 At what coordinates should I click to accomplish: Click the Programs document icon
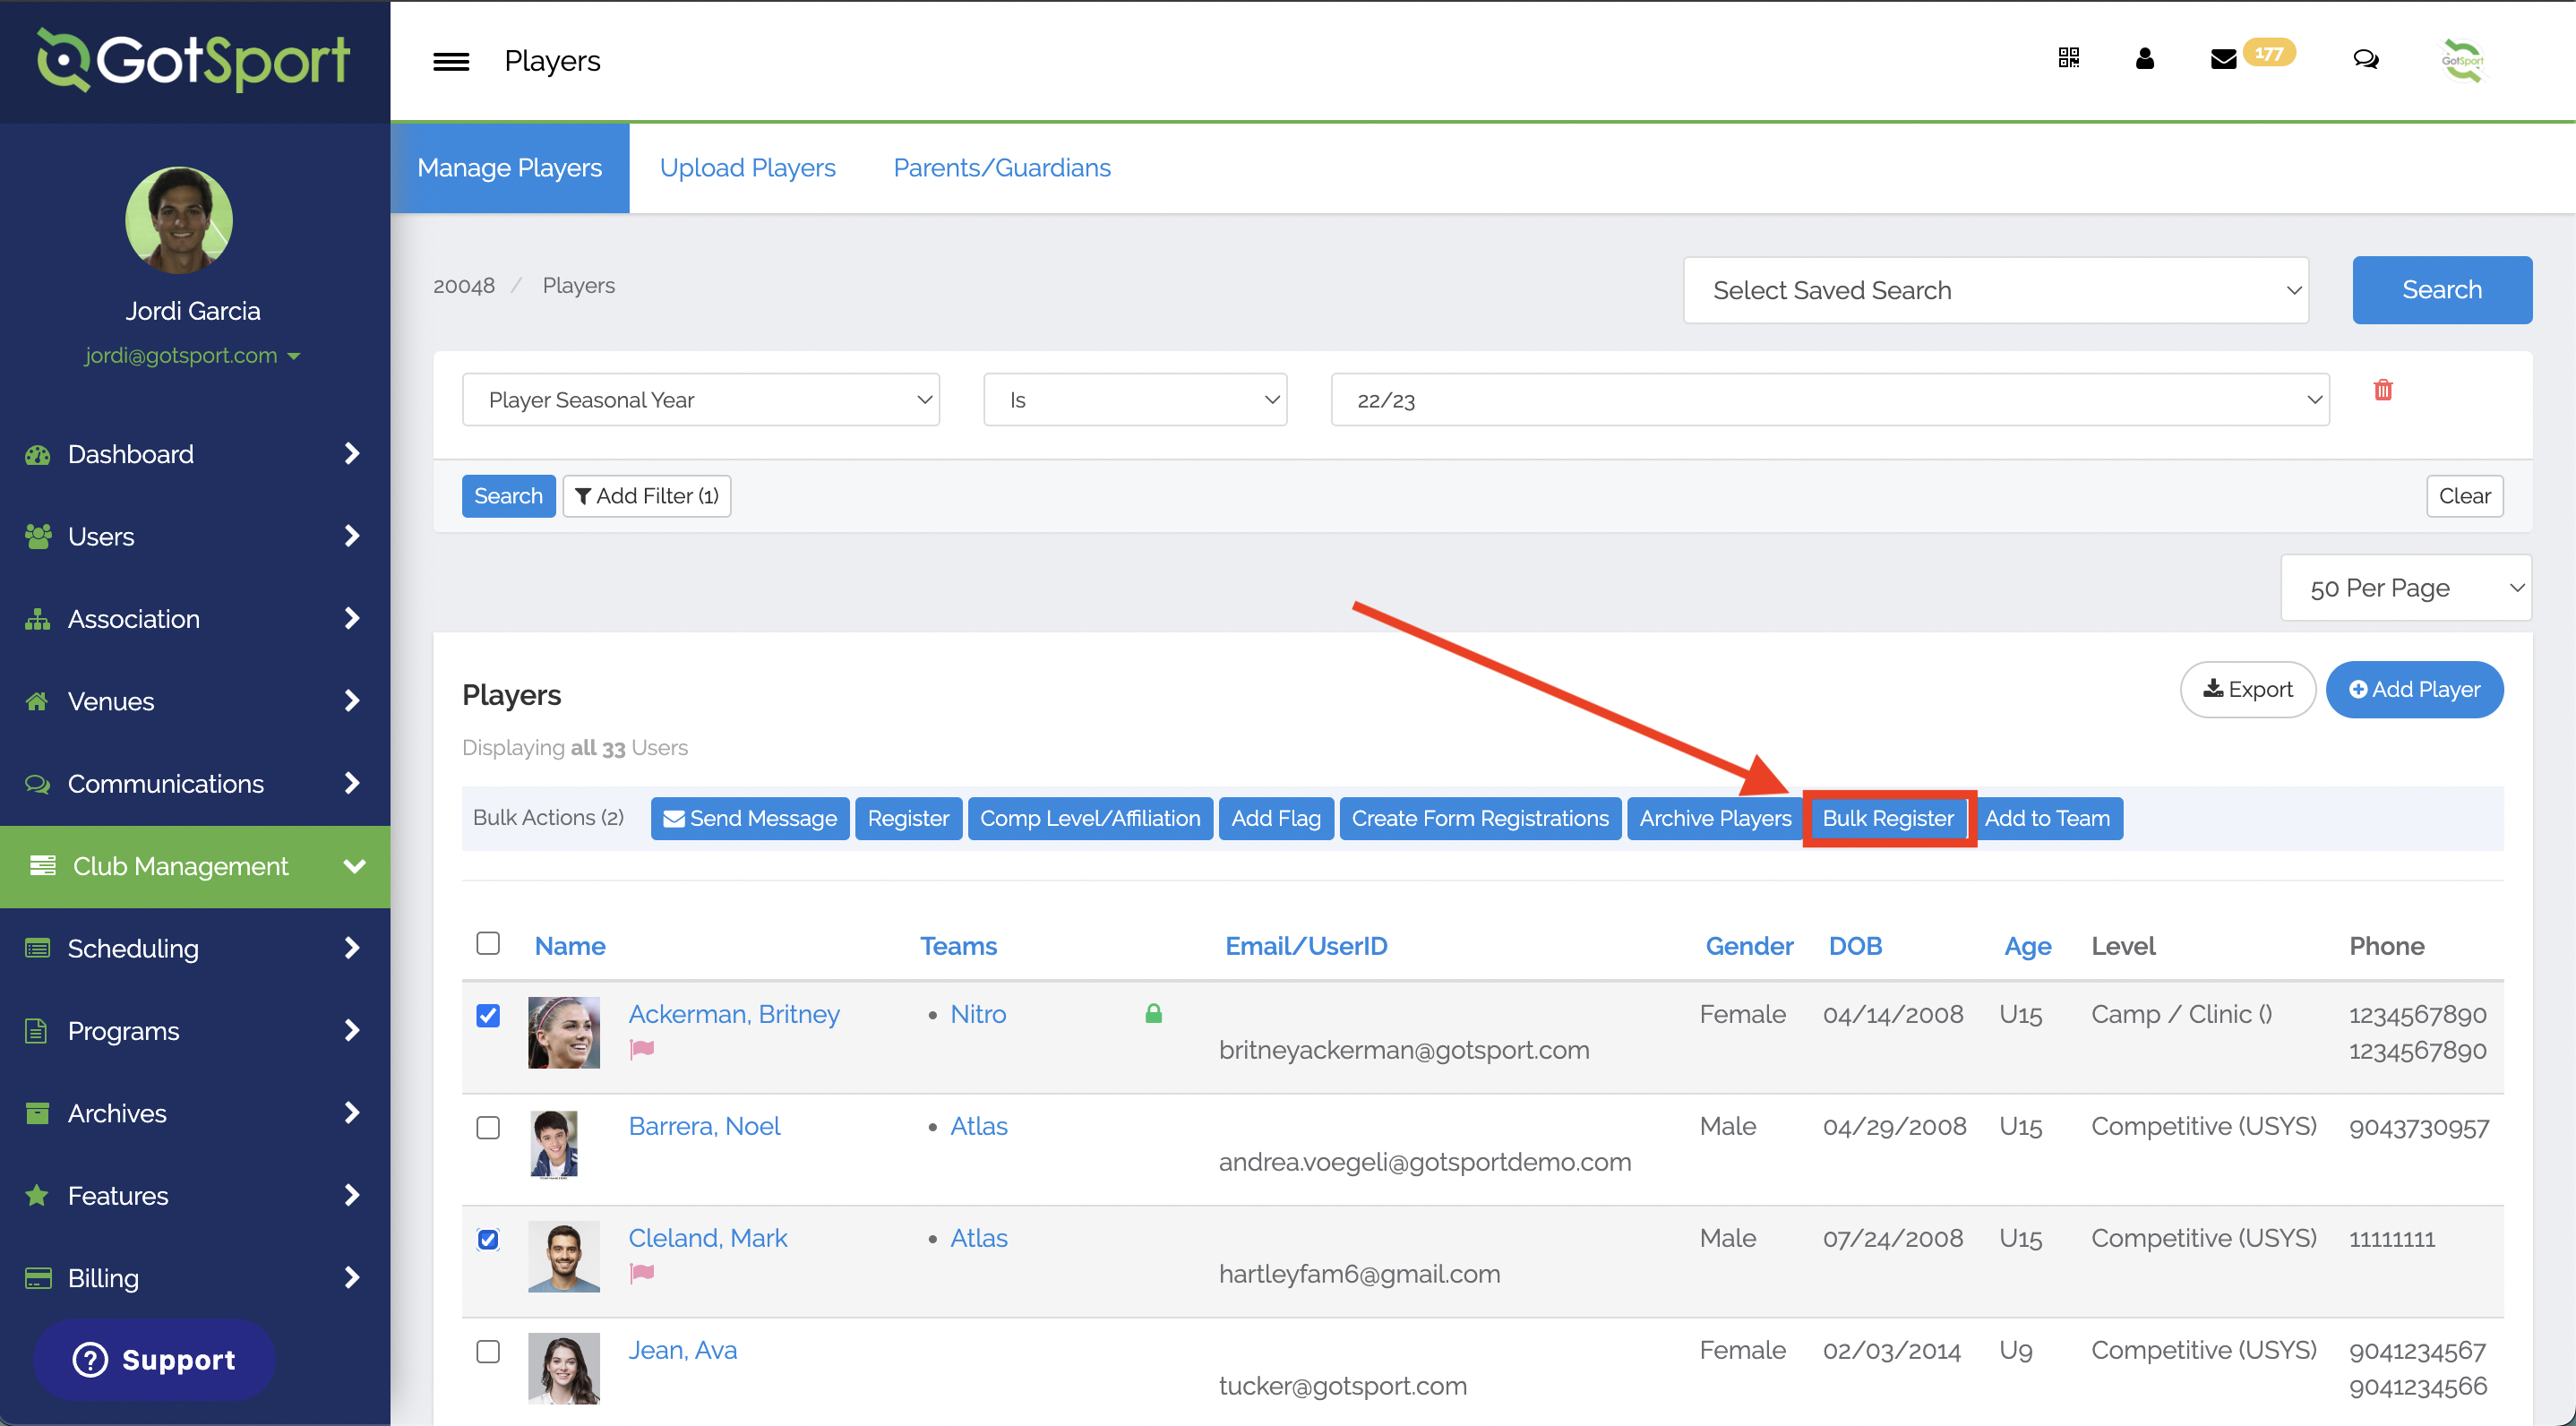click(36, 1031)
